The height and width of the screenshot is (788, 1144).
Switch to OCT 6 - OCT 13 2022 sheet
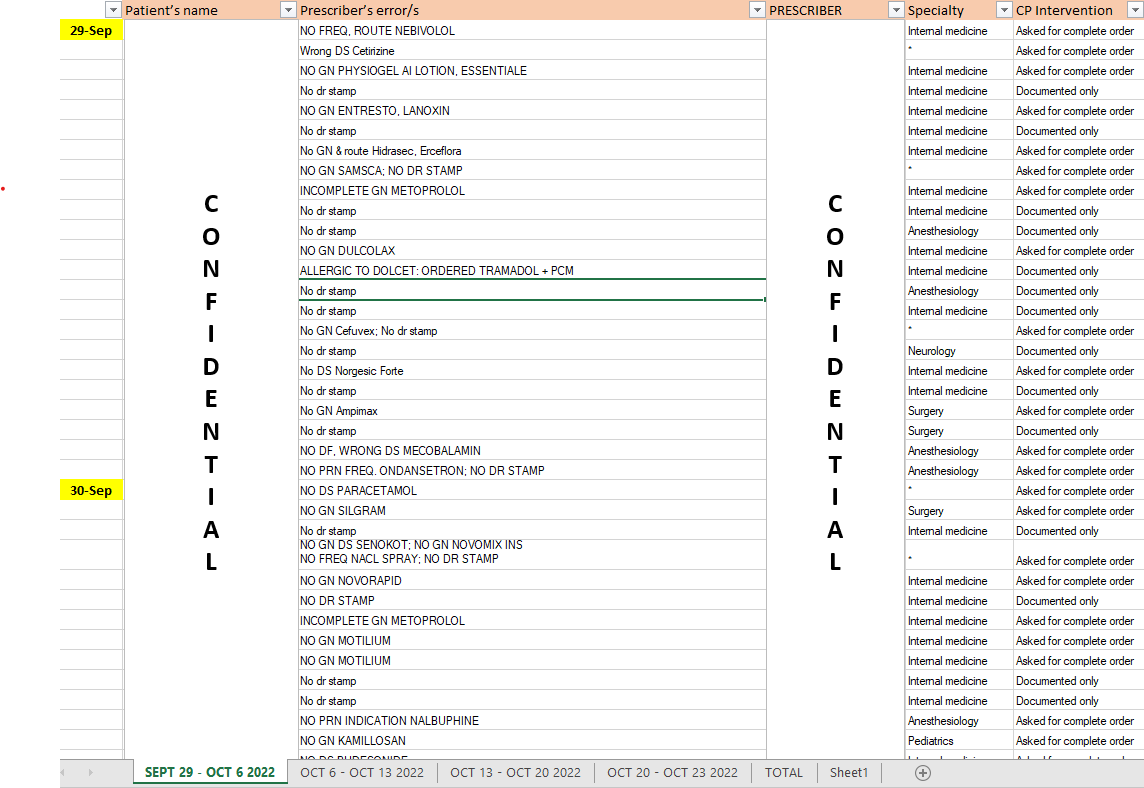[362, 773]
